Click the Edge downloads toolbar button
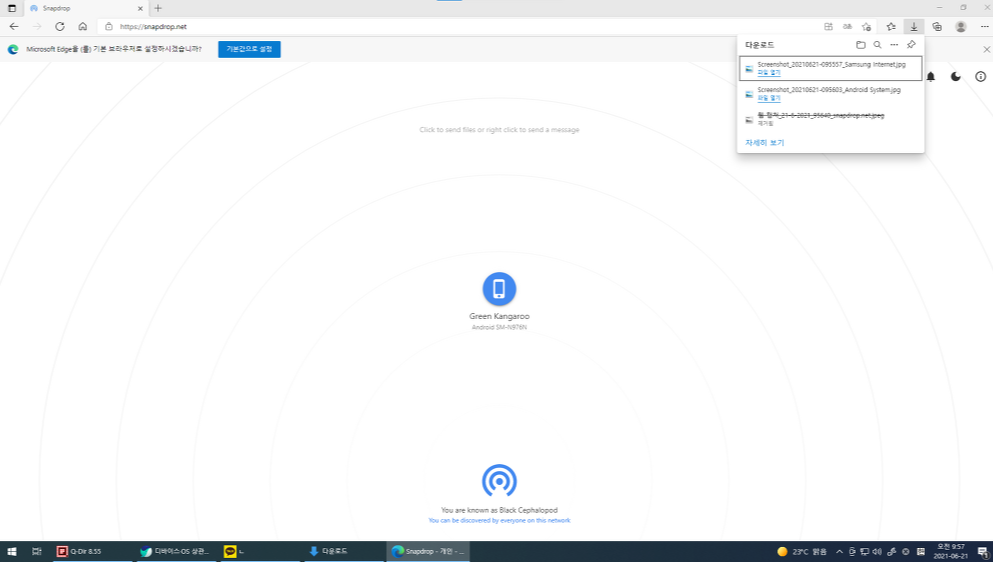993x562 pixels. (913, 27)
